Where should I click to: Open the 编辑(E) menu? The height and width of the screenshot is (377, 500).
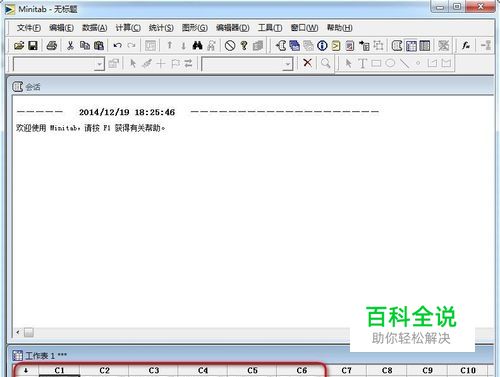pos(61,28)
